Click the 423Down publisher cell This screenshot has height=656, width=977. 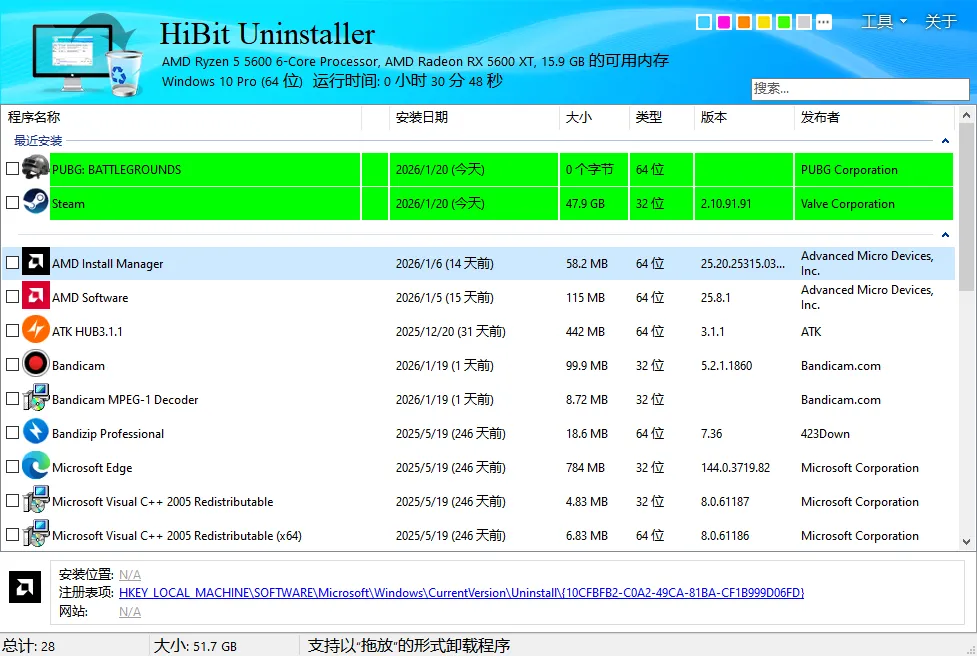point(825,434)
